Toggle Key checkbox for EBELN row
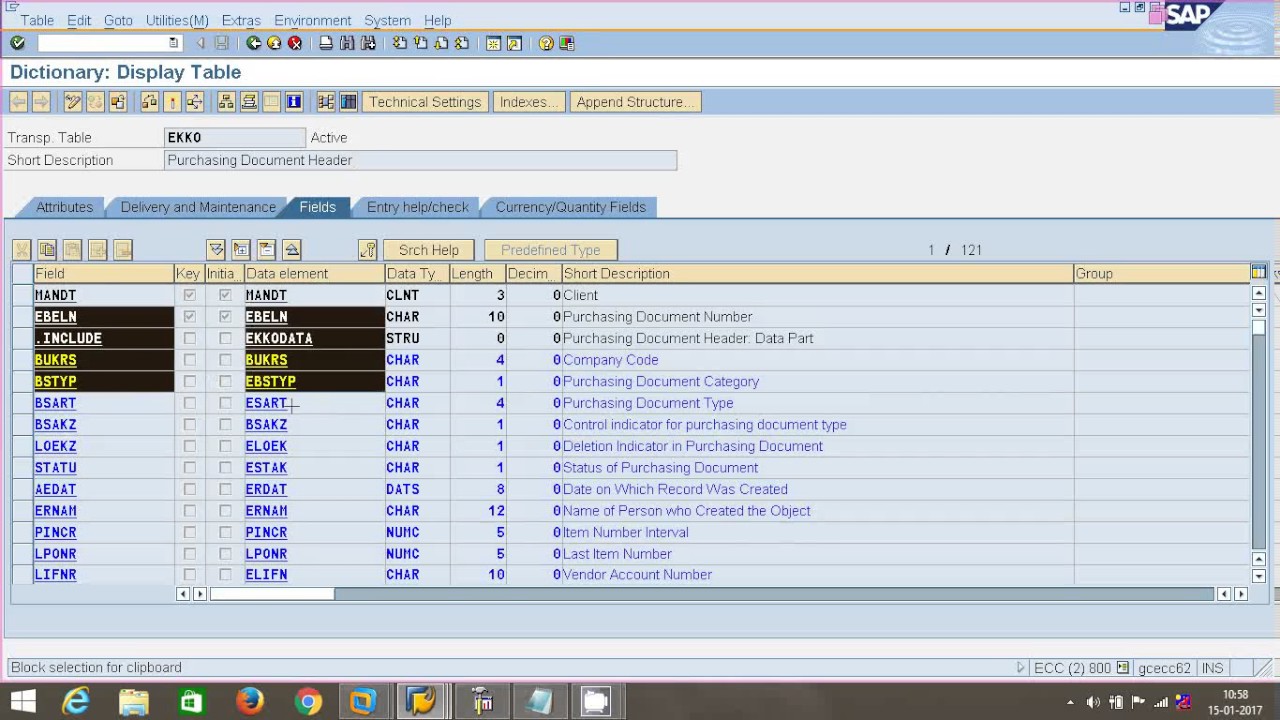 189,317
